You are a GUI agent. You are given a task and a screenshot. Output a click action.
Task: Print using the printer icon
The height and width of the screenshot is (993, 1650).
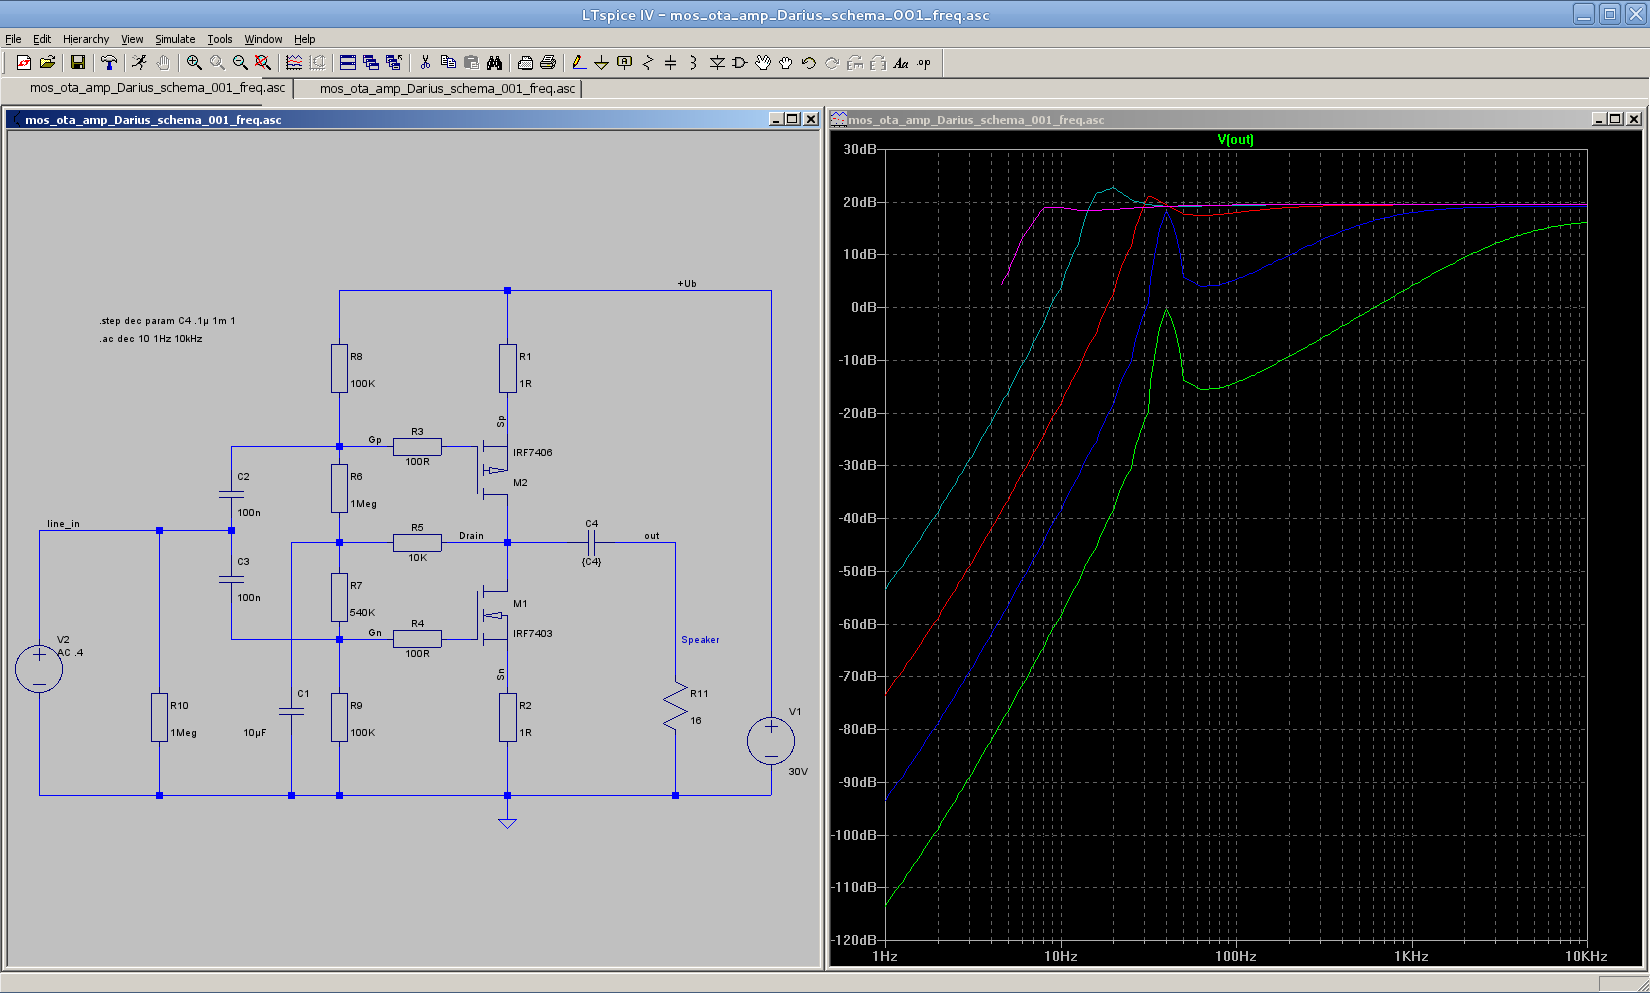(548, 62)
